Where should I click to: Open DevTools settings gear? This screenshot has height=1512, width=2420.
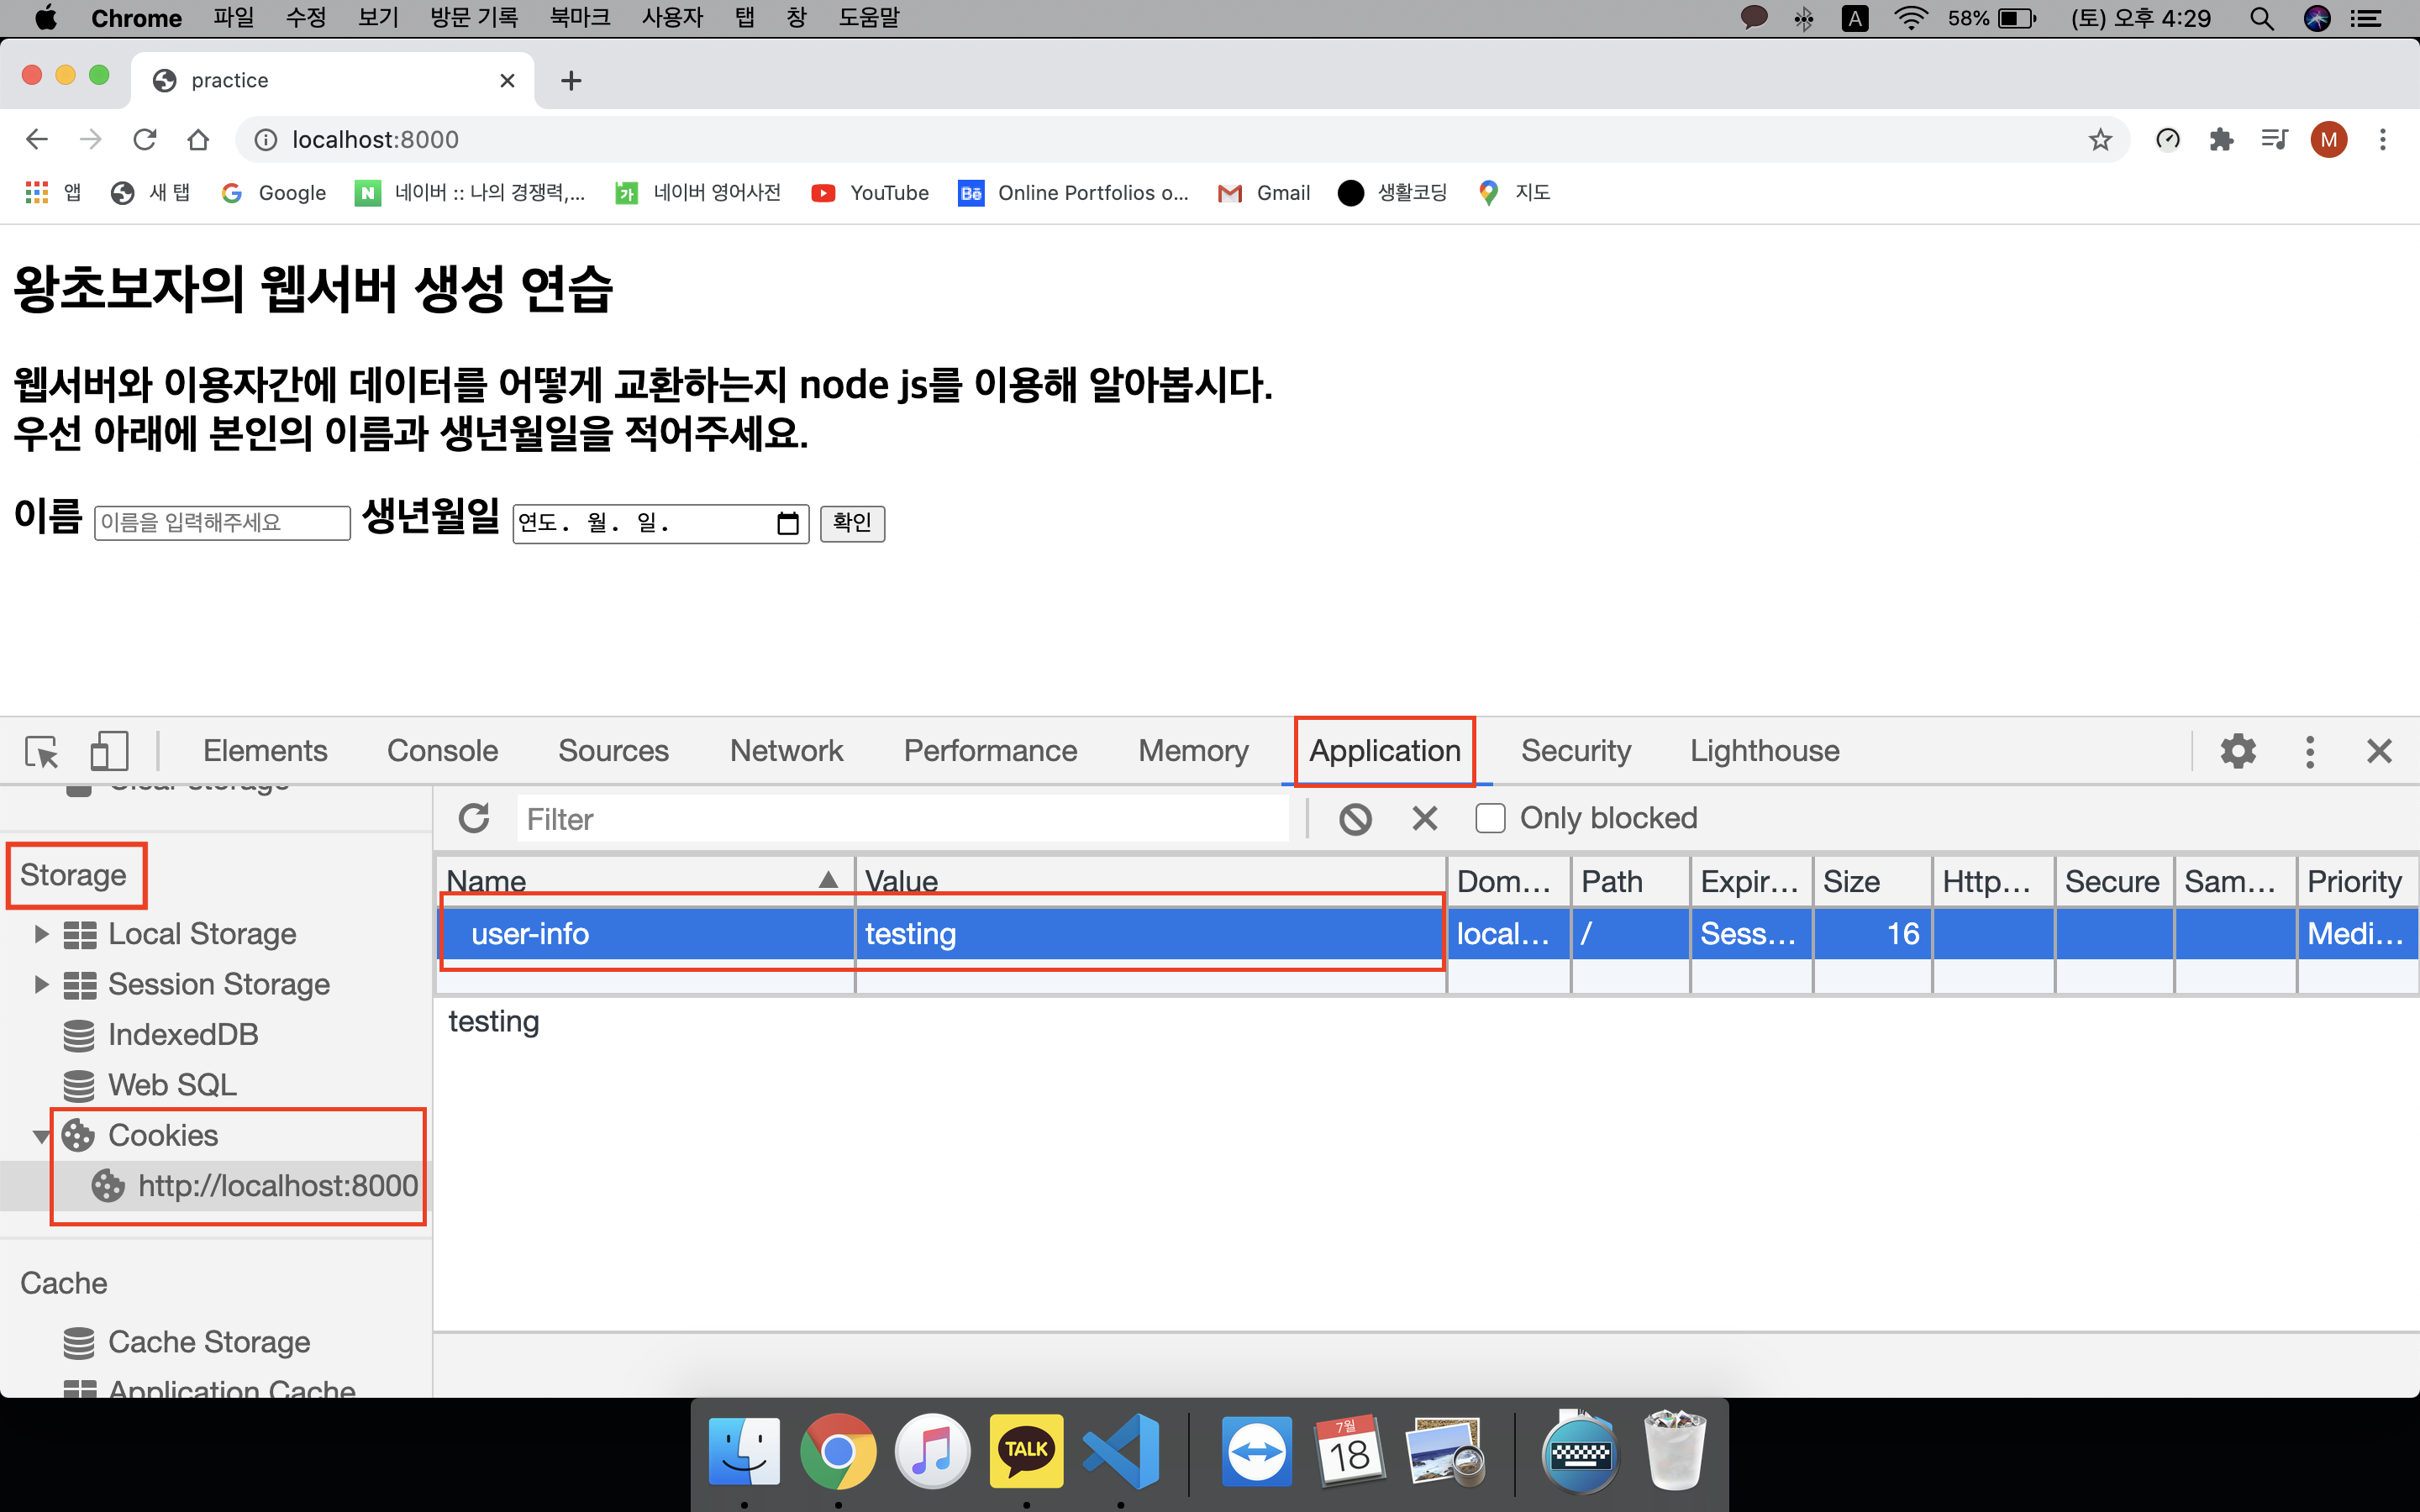(2238, 751)
